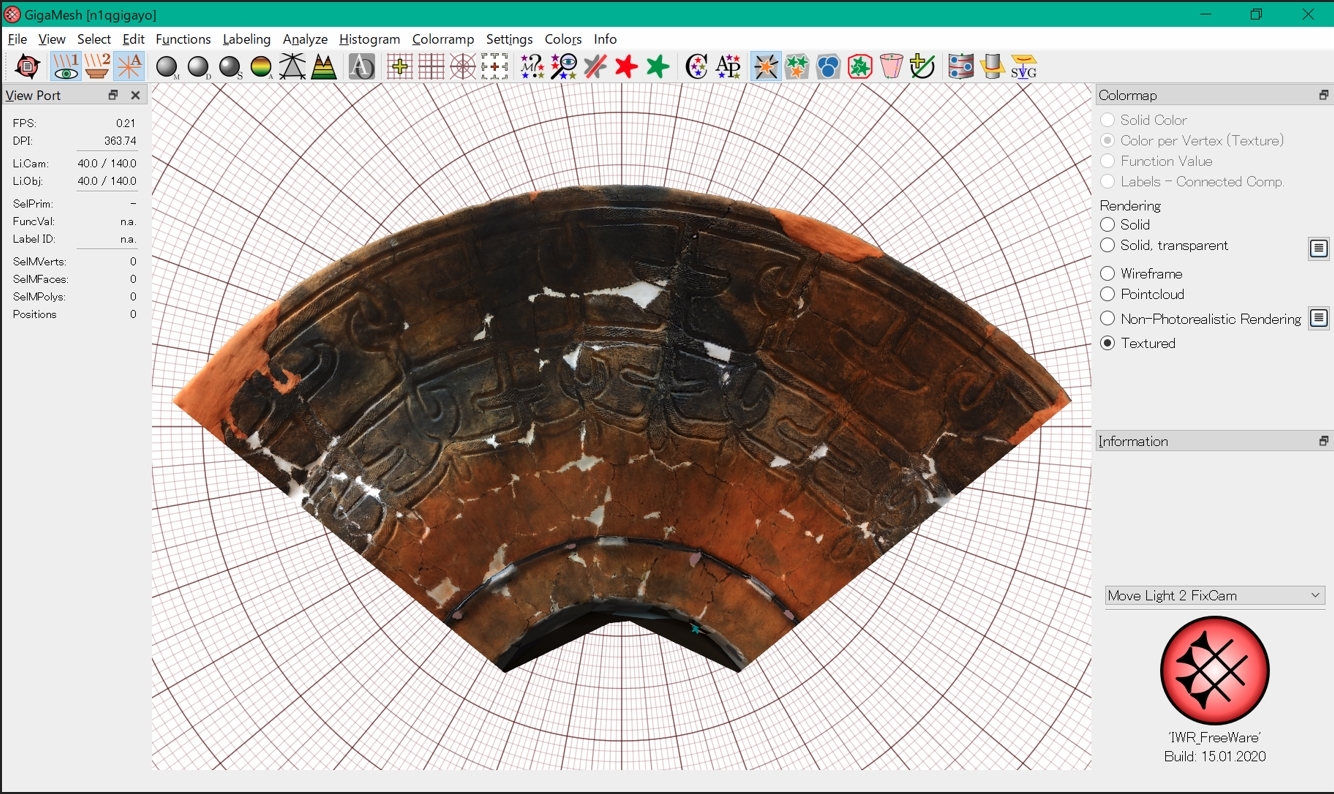Enable Non-Photorealistic Rendering option
The image size is (1334, 794).
(1108, 319)
